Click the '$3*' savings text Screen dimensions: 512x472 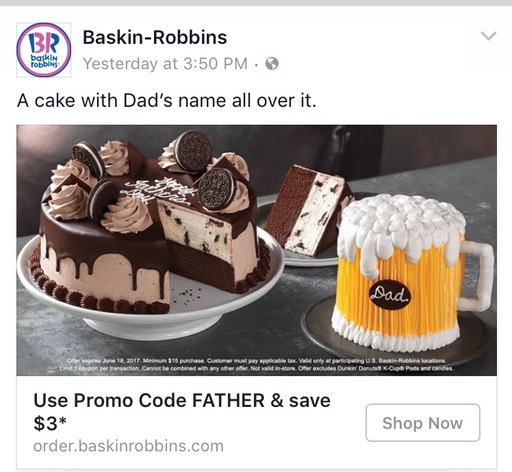point(50,423)
